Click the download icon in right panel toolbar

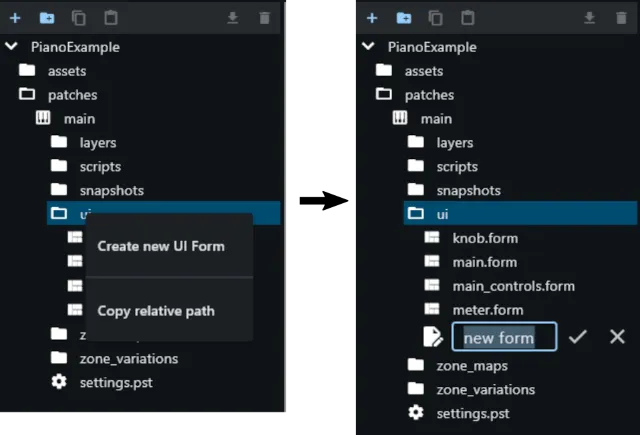click(589, 18)
